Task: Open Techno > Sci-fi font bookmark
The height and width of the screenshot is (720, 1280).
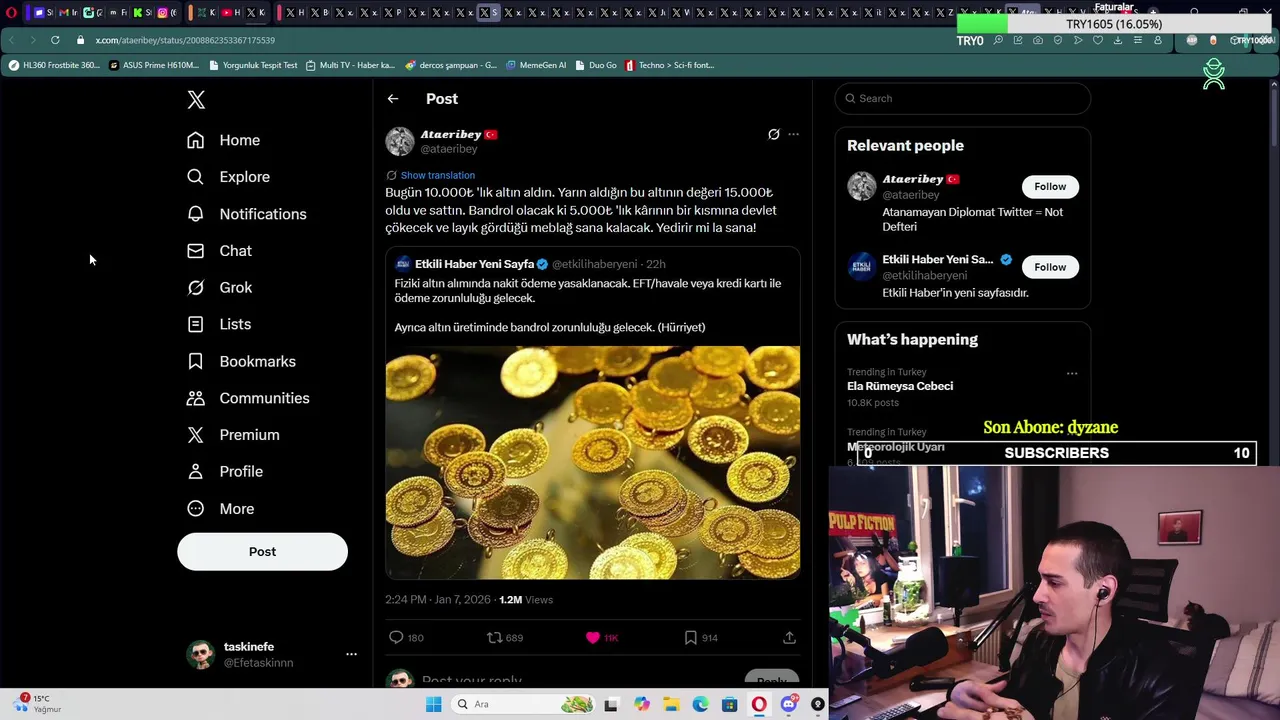Action: click(669, 65)
